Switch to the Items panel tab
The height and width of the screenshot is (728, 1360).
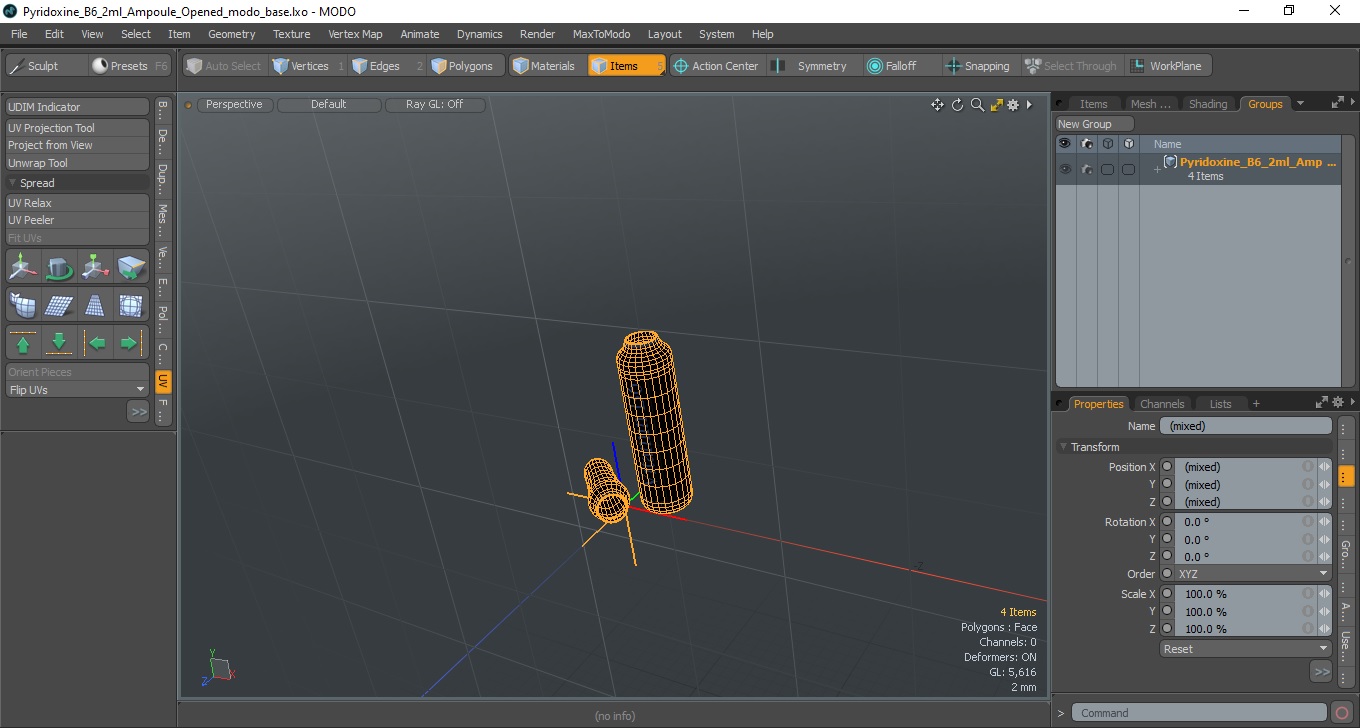1093,104
